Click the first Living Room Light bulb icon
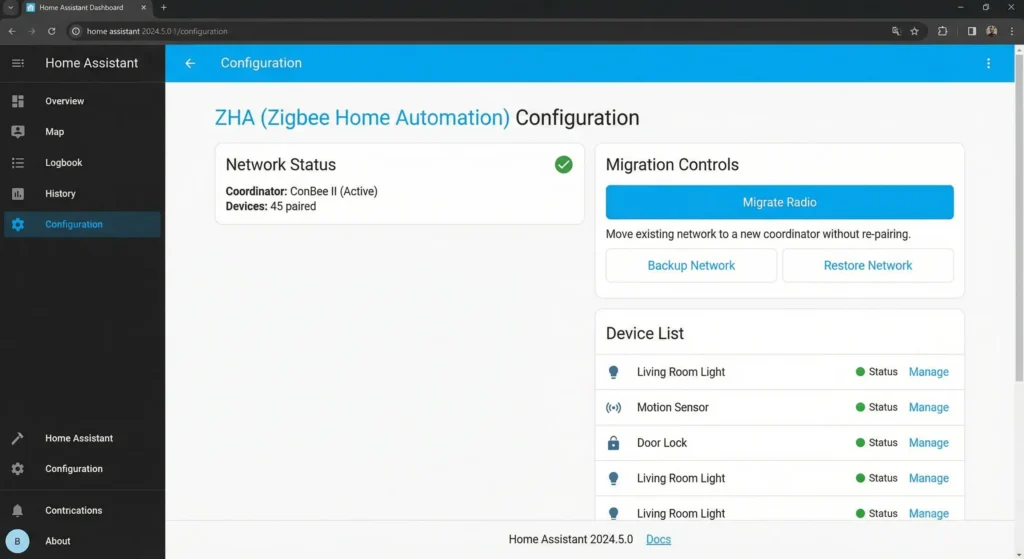 coord(613,372)
